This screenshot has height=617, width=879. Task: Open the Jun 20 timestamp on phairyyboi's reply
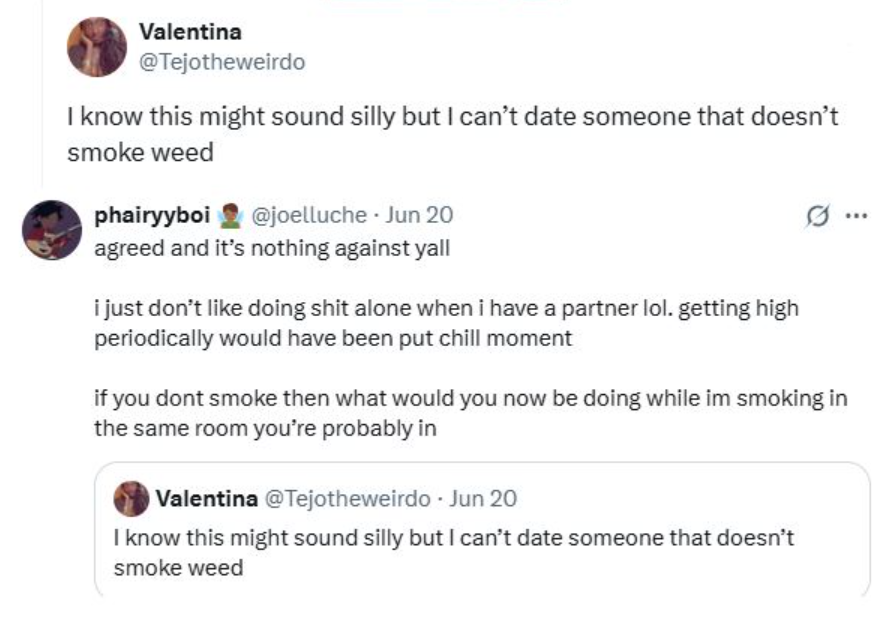(x=419, y=215)
